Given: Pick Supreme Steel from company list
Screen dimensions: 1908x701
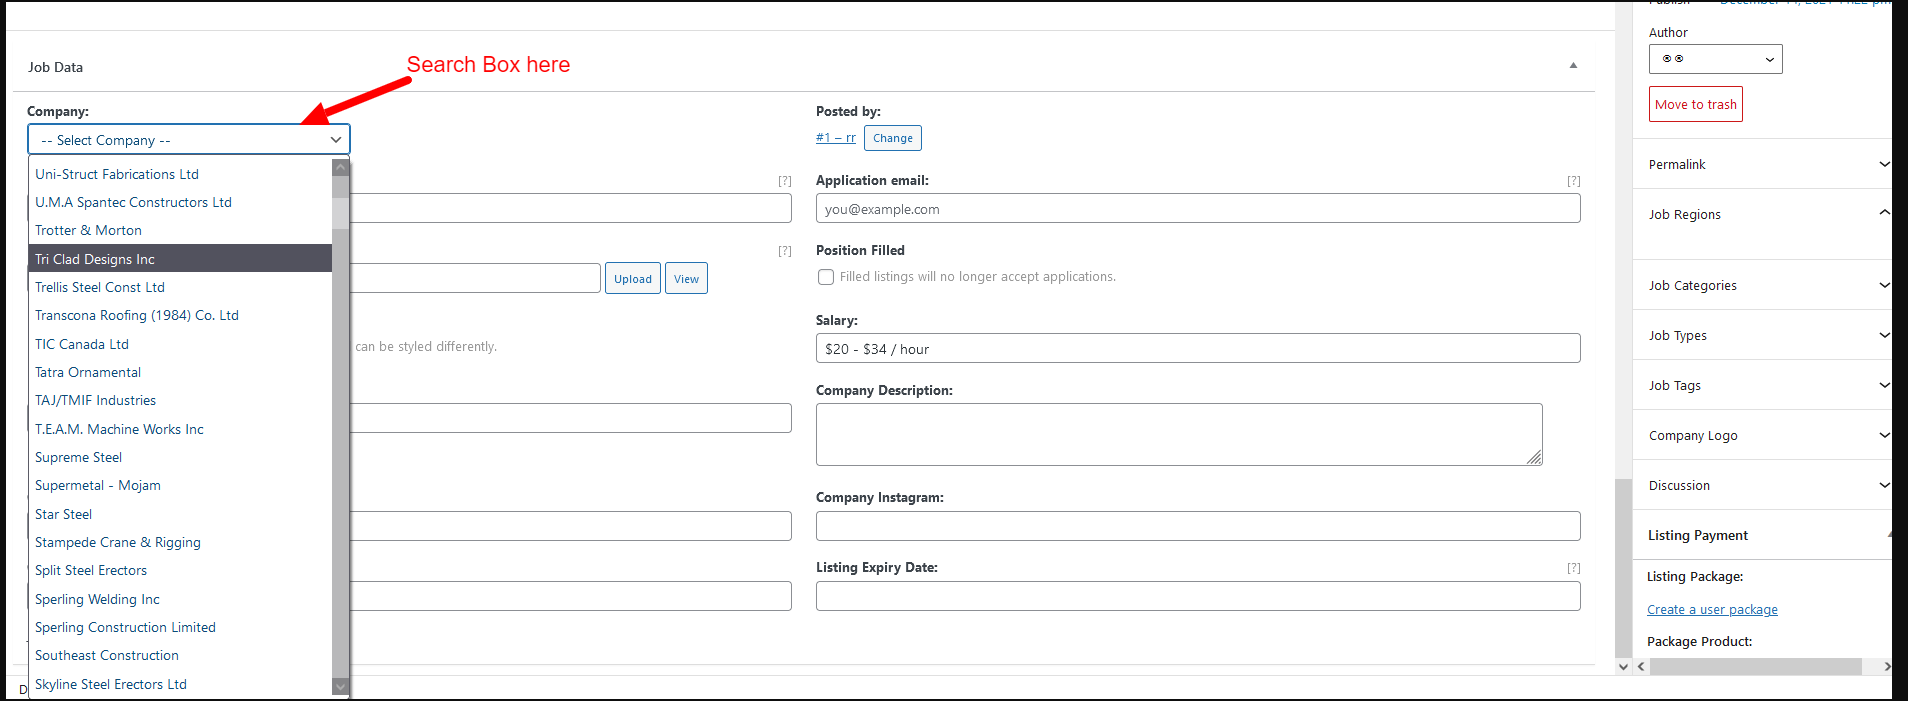Looking at the screenshot, I should click(79, 457).
